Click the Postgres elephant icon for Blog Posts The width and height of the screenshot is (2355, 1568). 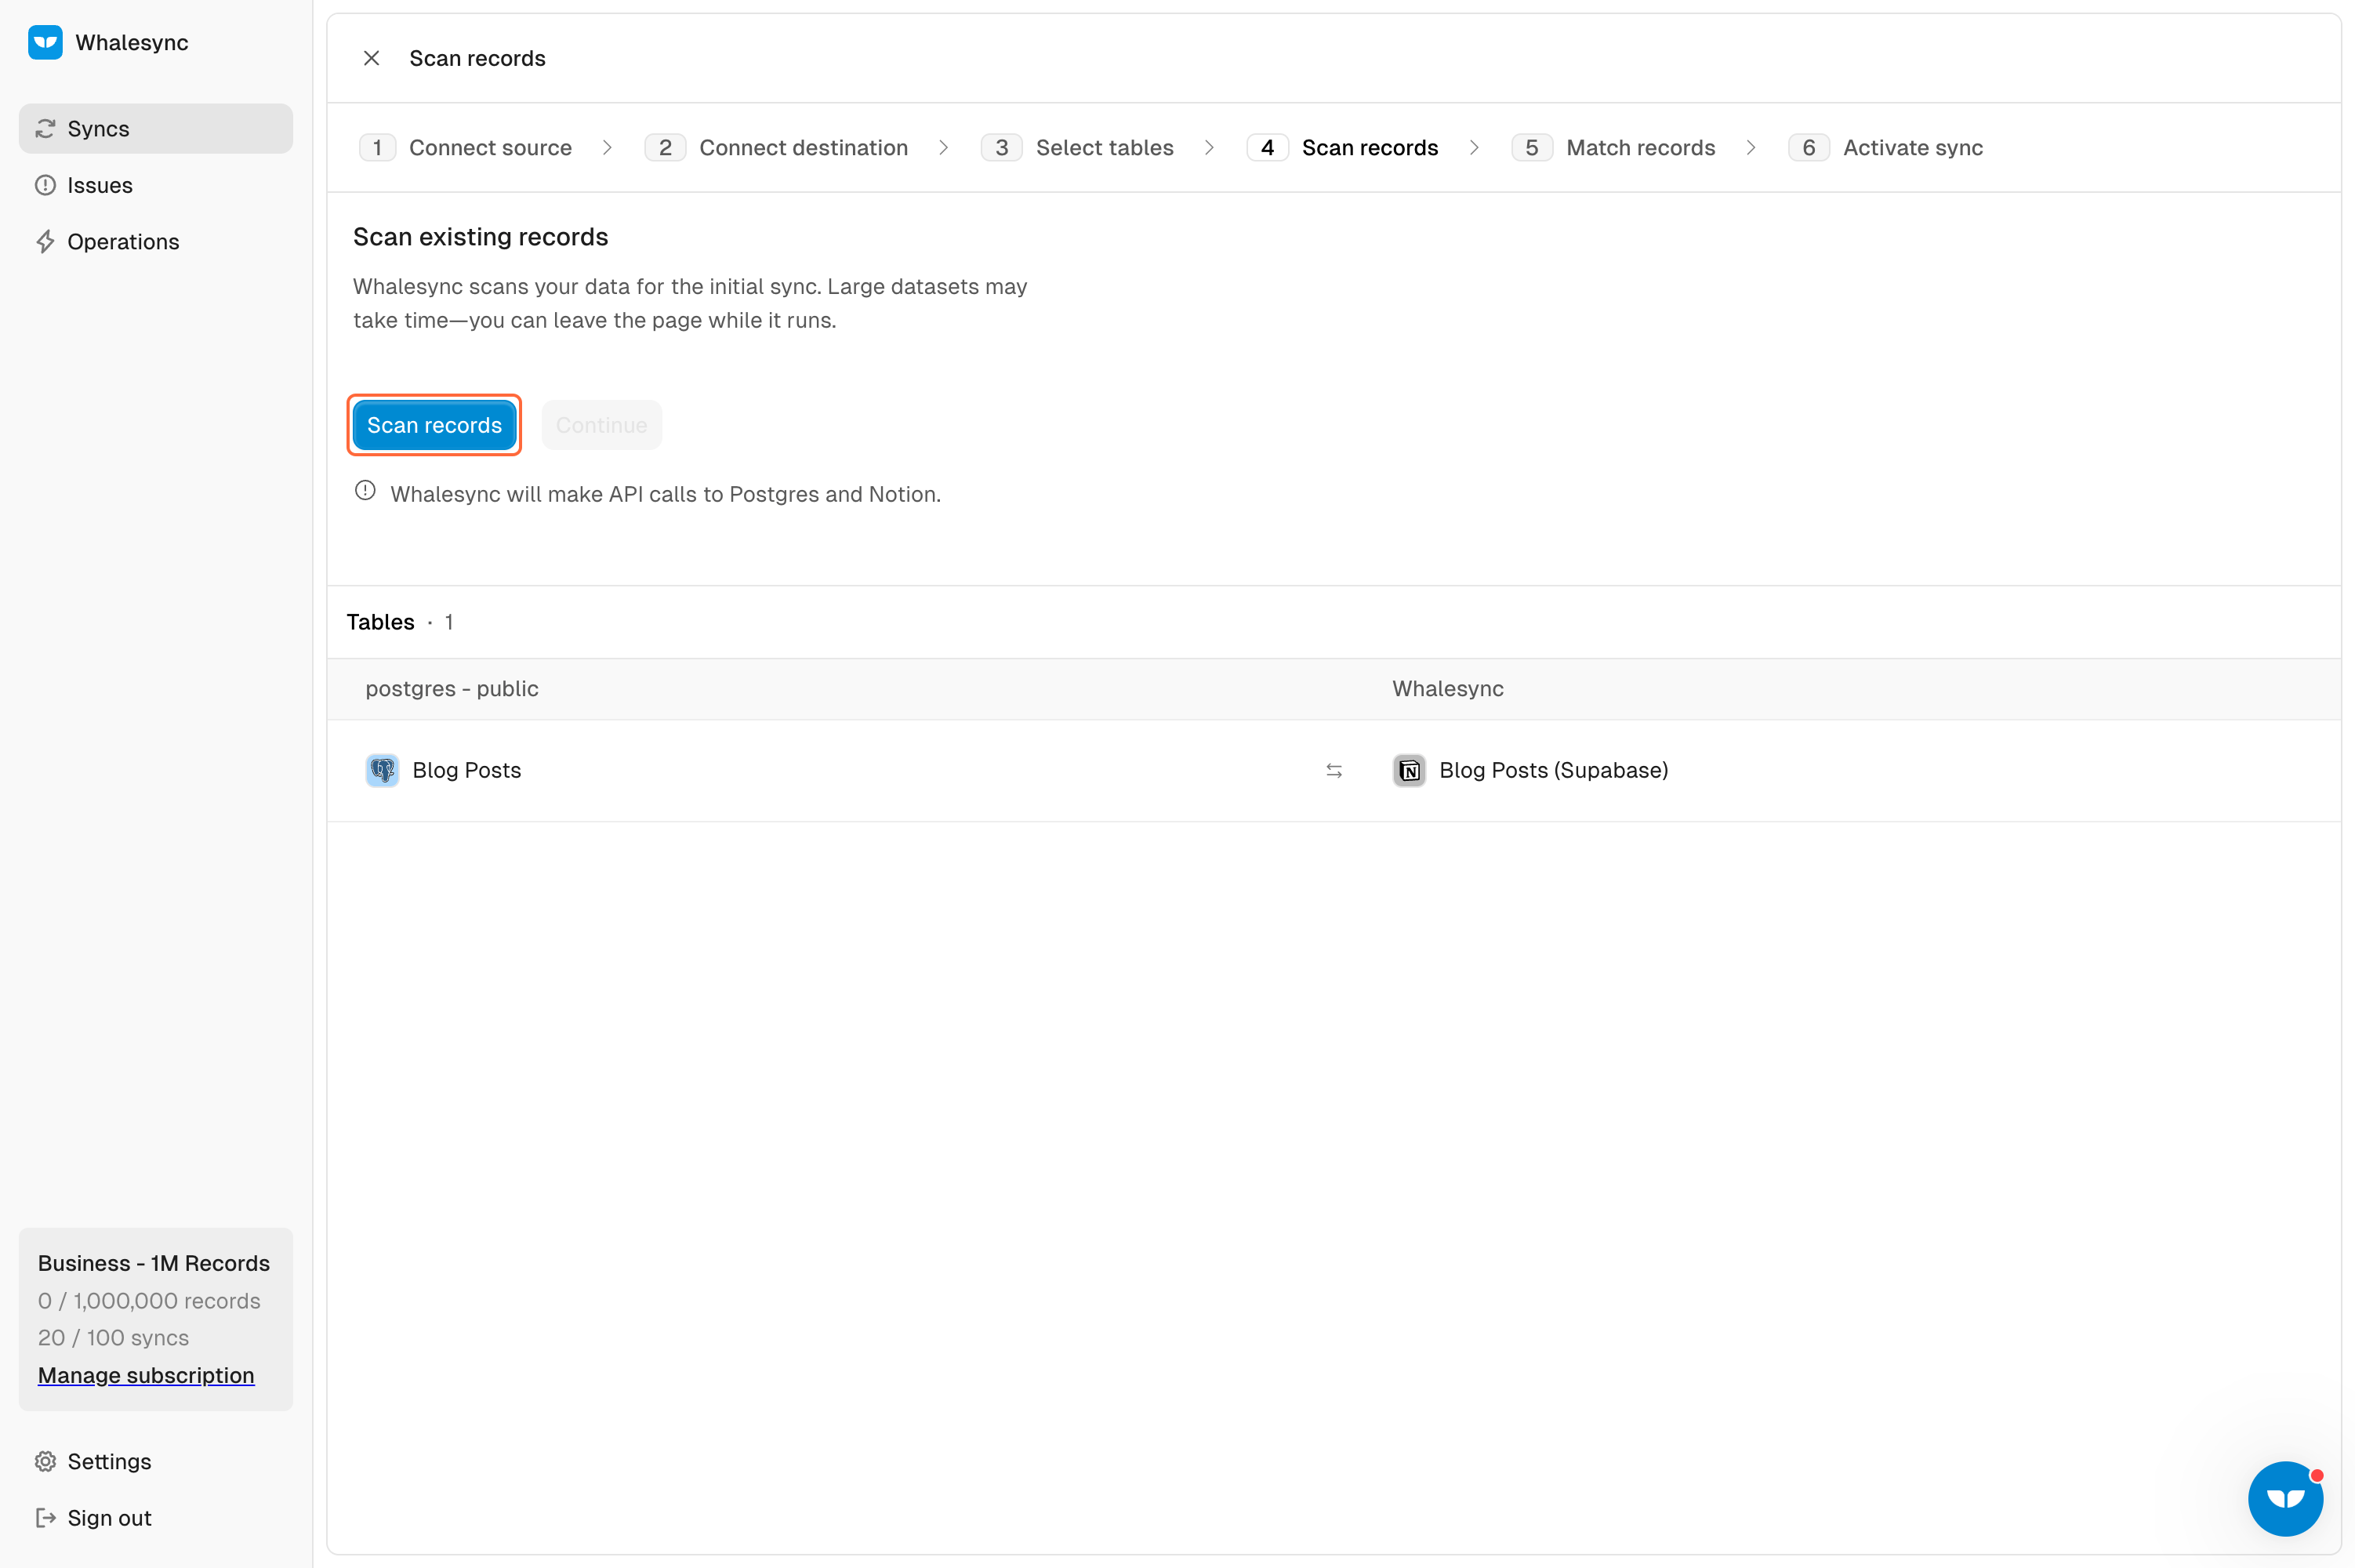click(382, 770)
